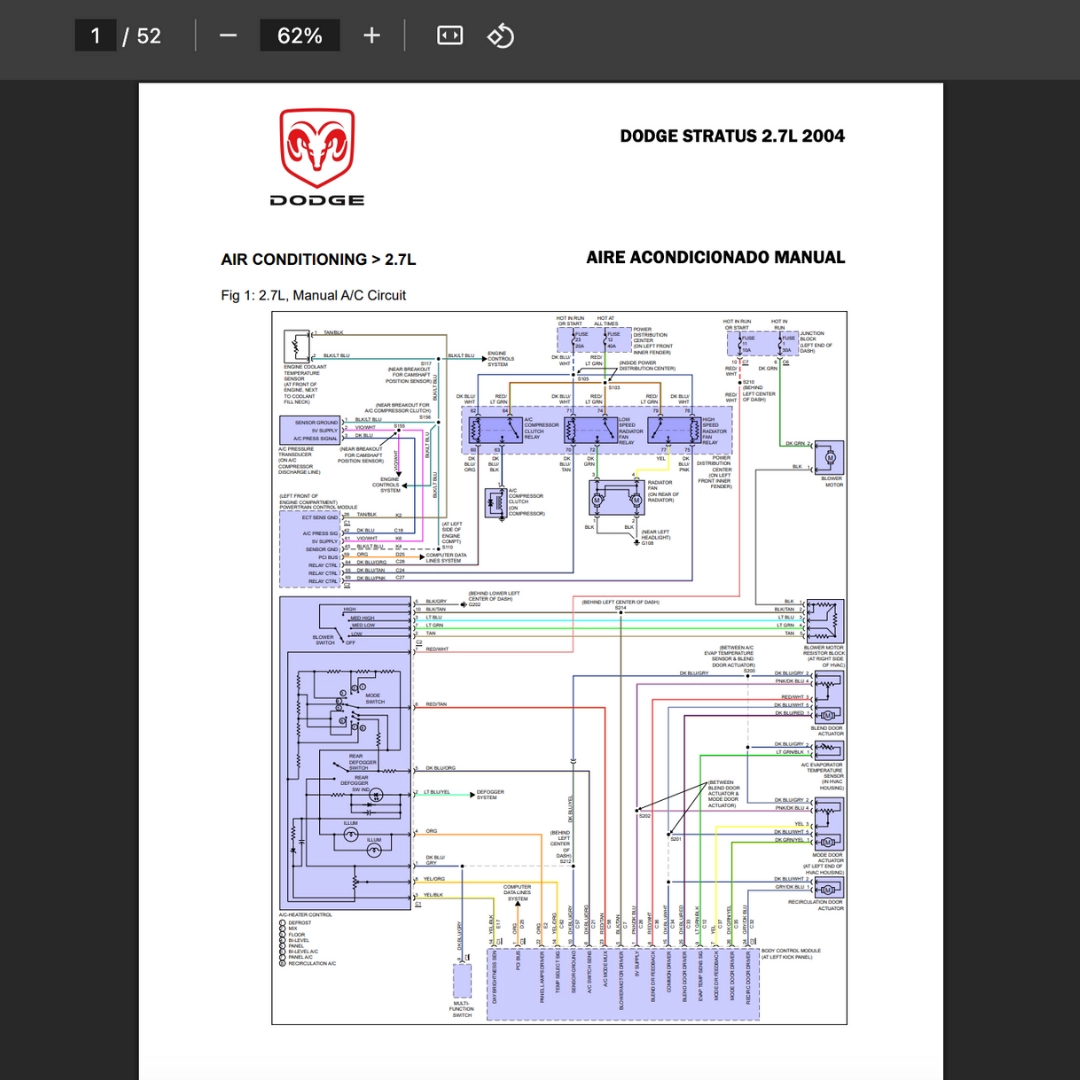The height and width of the screenshot is (1080, 1080).
Task: Click the Blower Motor symbol in diagram
Action: click(x=829, y=457)
